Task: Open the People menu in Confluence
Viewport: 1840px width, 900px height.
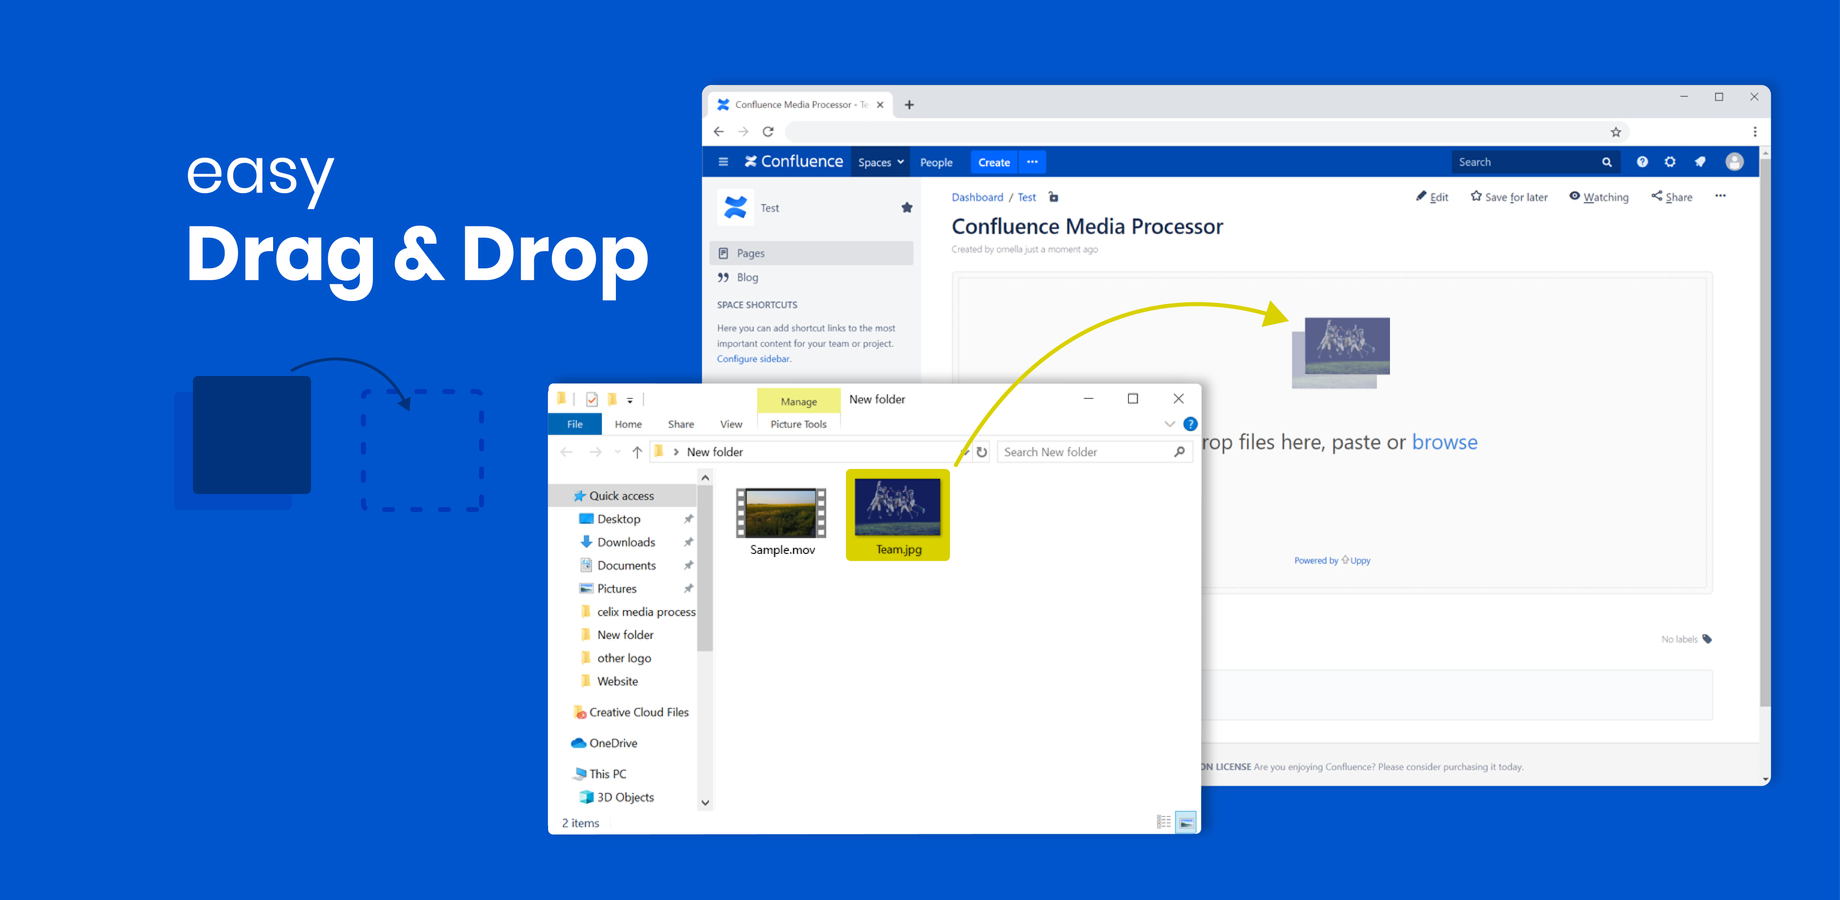Action: tap(936, 162)
